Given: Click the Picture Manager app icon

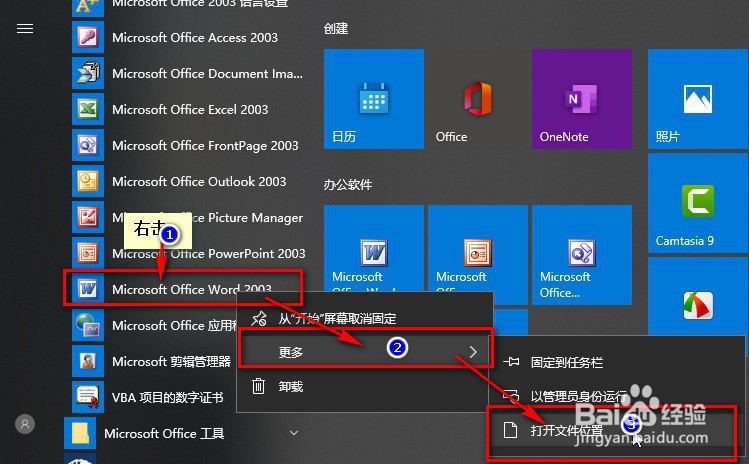Looking at the screenshot, I should pyautogui.click(x=88, y=217).
